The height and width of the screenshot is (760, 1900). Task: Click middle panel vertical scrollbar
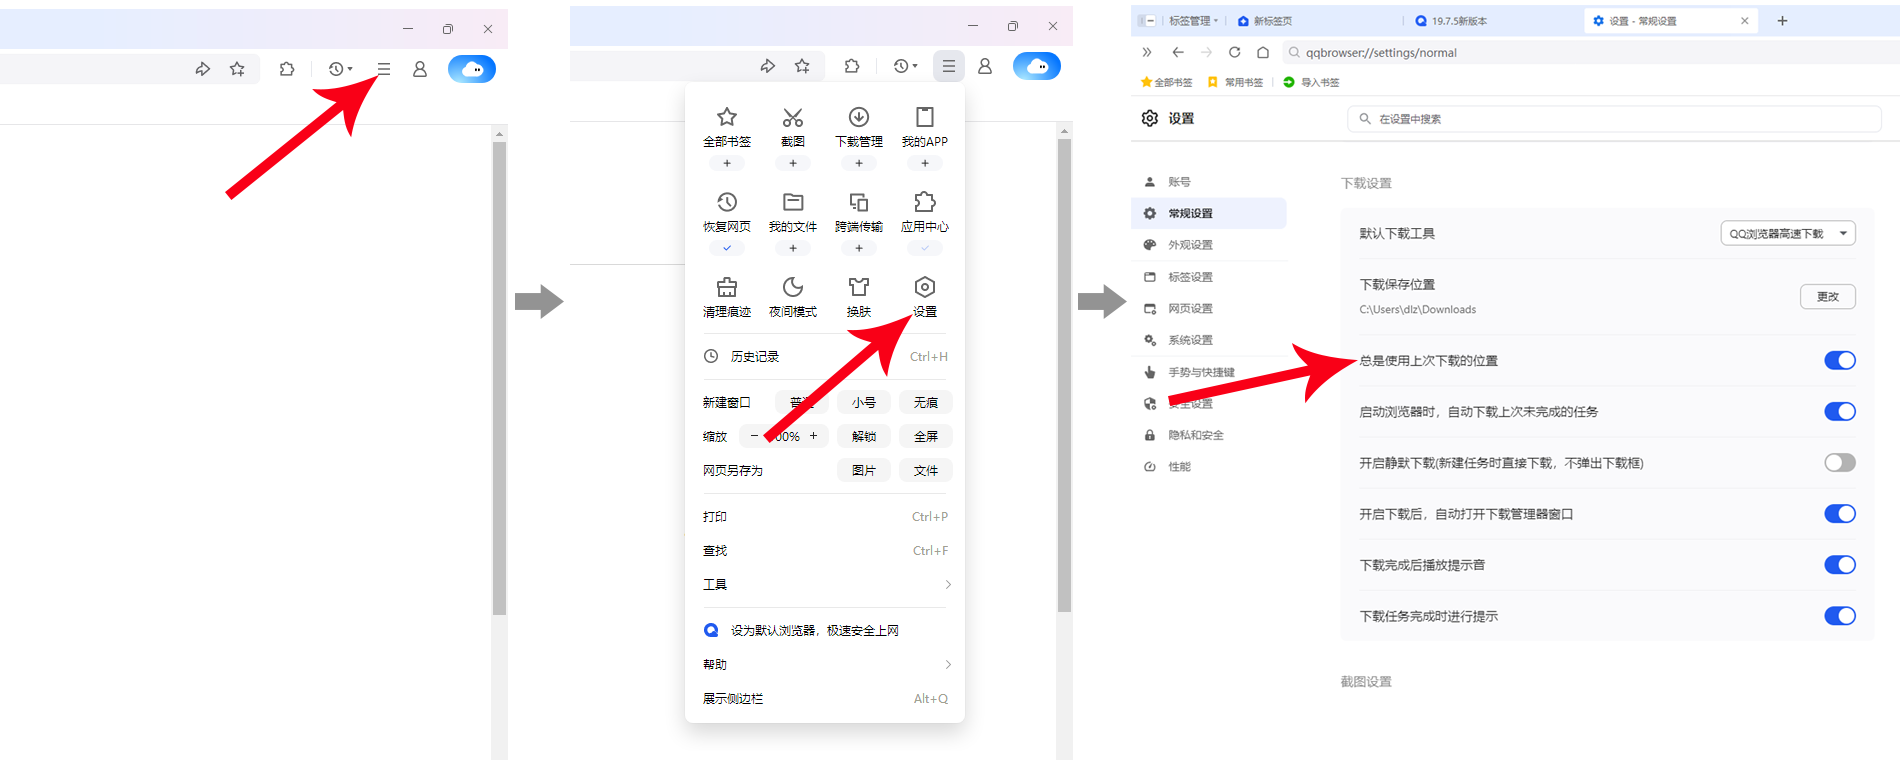pos(1064,375)
